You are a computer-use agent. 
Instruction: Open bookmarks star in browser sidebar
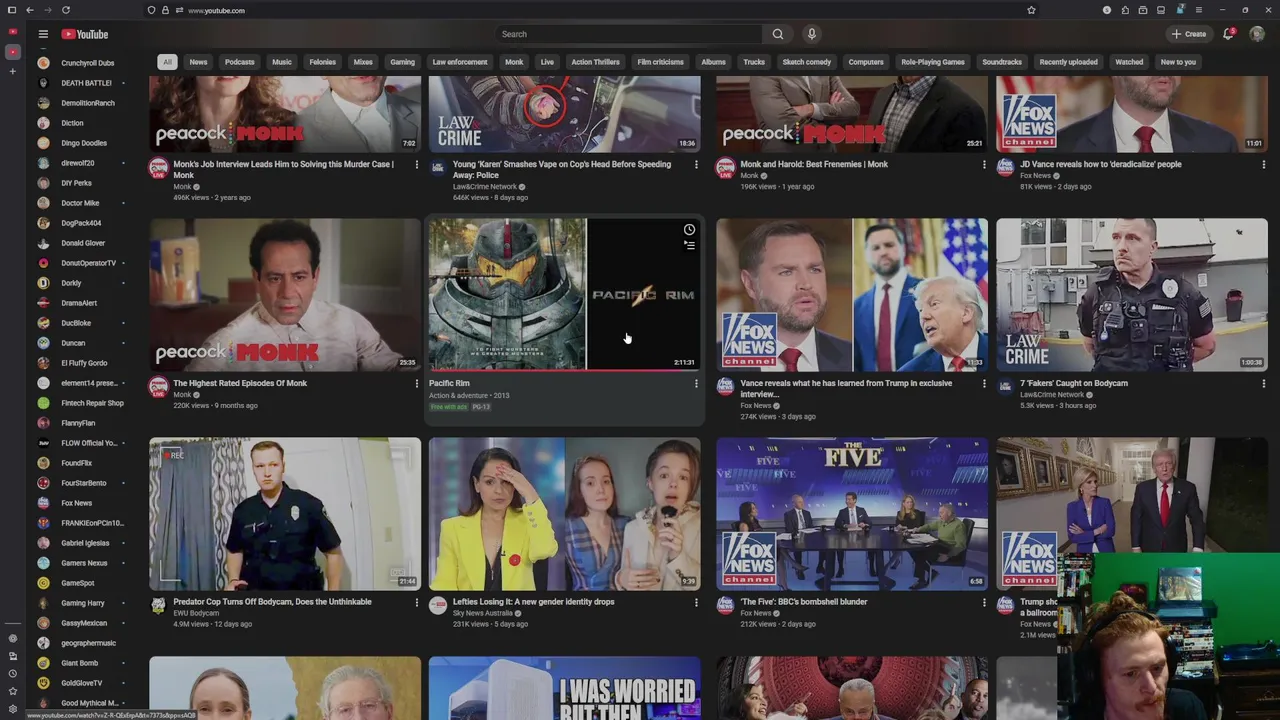click(12, 691)
